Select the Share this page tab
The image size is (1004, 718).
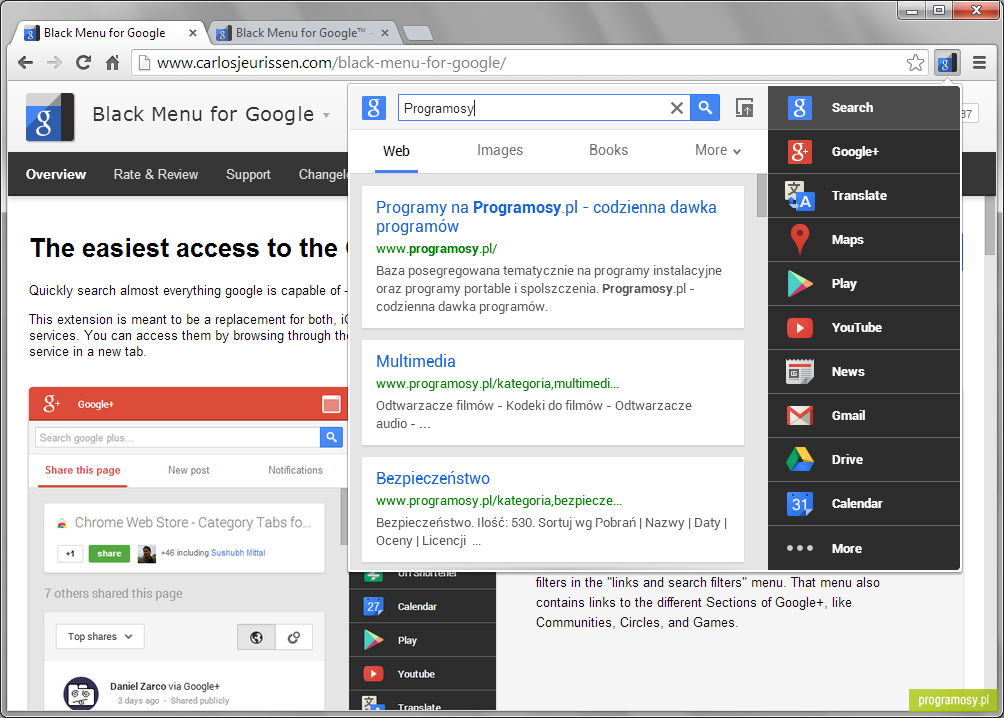tap(83, 470)
